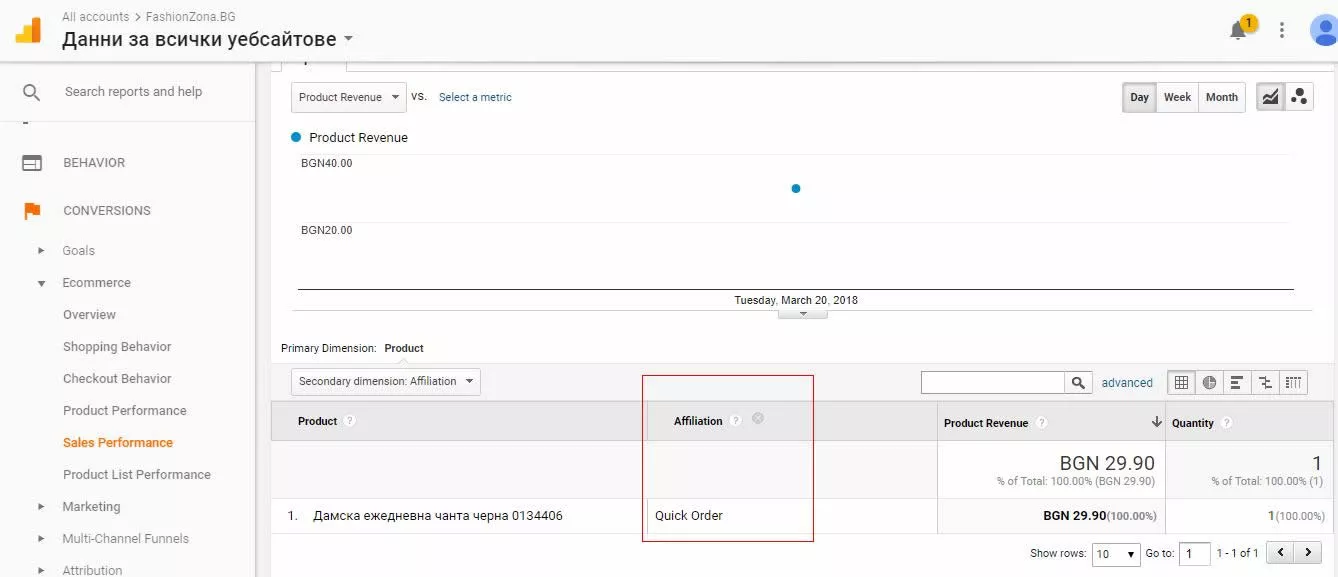
Task: Set chart granularity to Week
Action: click(x=1178, y=97)
